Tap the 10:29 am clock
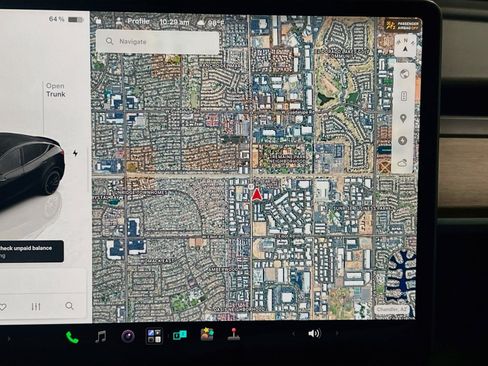 click(x=174, y=22)
